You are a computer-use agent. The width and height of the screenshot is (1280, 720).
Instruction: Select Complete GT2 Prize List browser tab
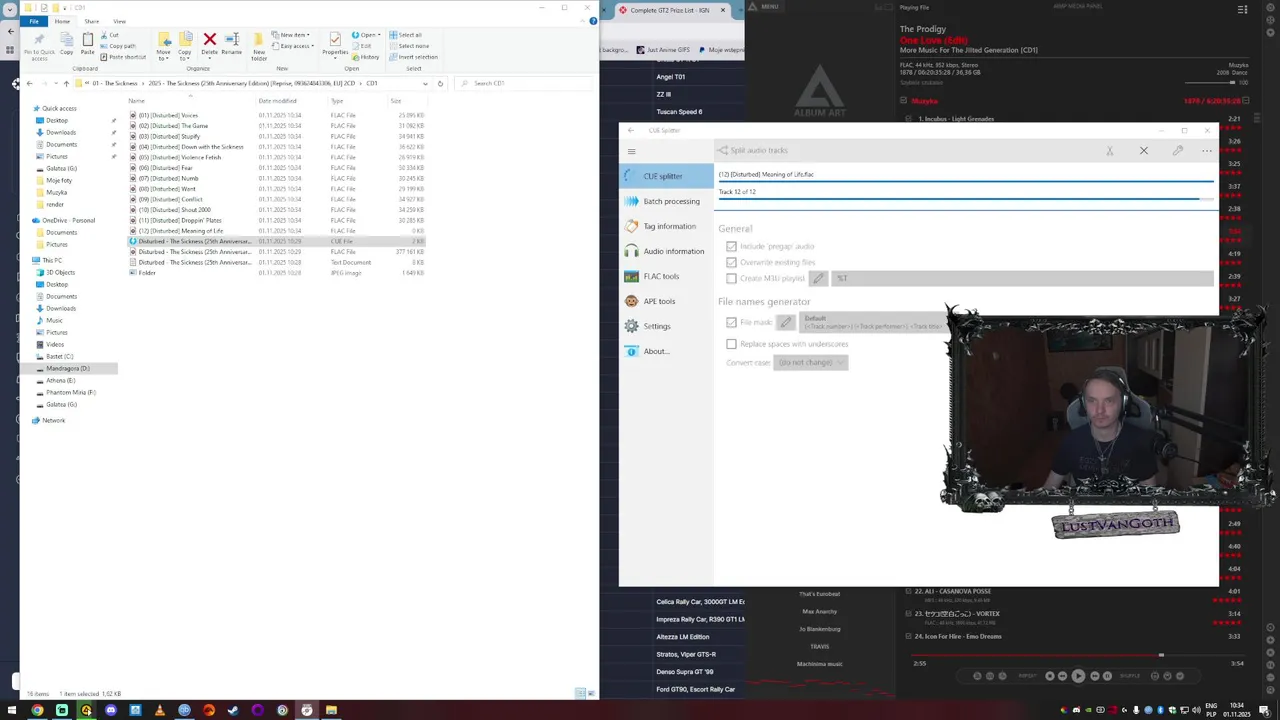click(x=671, y=10)
